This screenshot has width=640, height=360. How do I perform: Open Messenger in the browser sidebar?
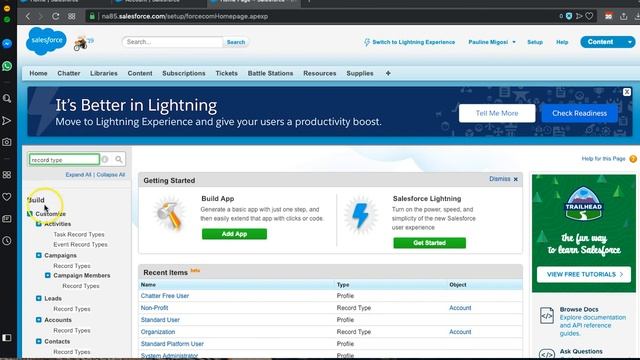pos(7,44)
